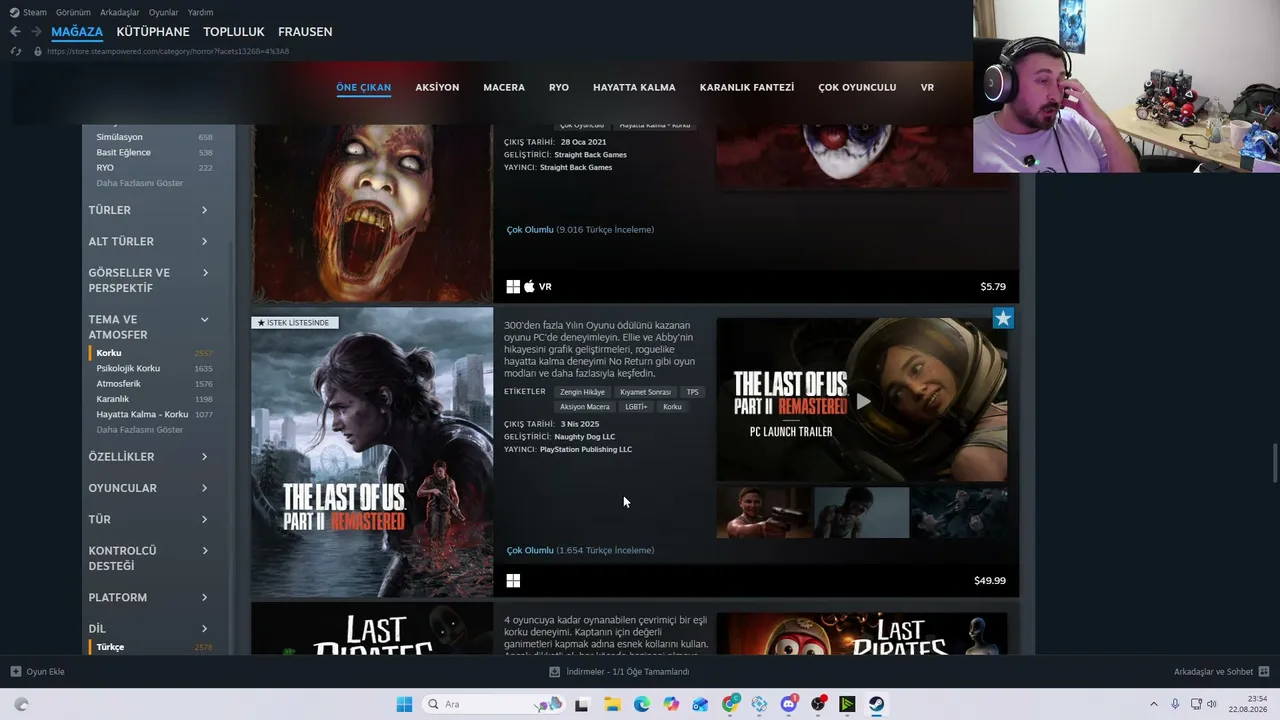Expand the ALT TÜRLER filter section

(149, 241)
